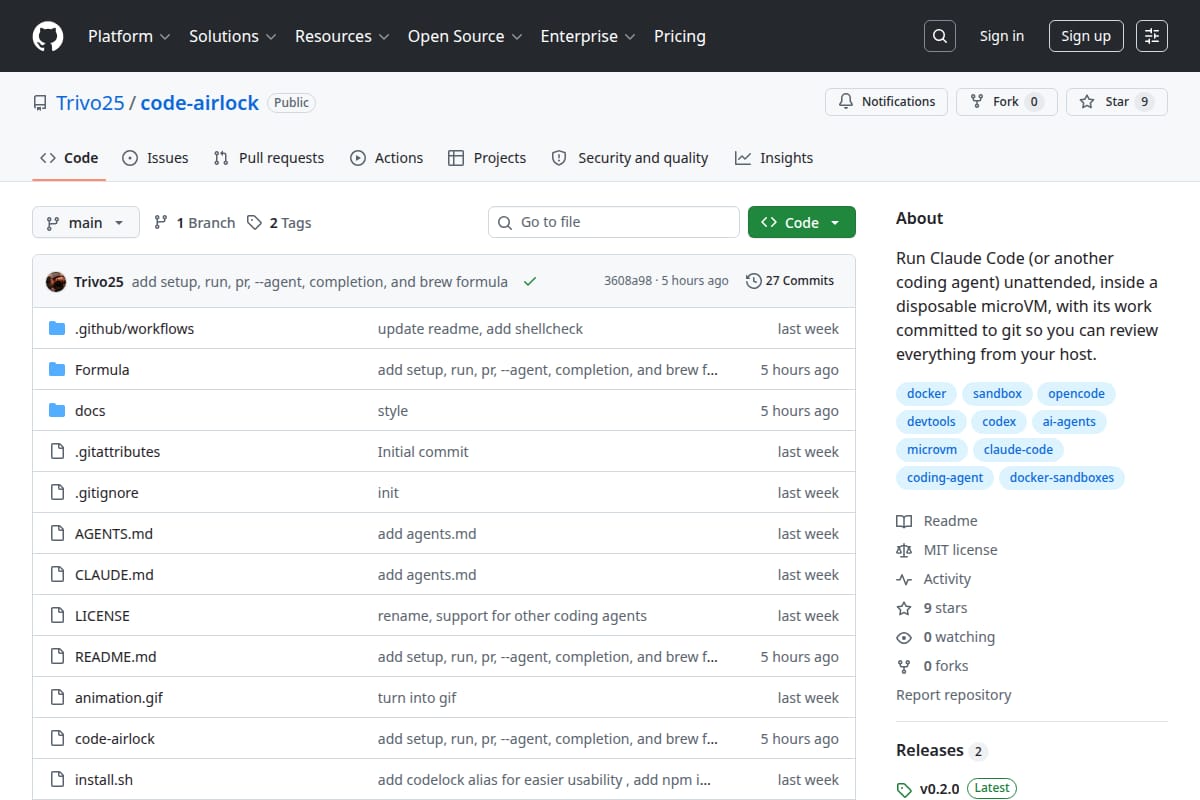Open the green Code dropdown button
The height and width of the screenshot is (800, 1200).
(802, 222)
